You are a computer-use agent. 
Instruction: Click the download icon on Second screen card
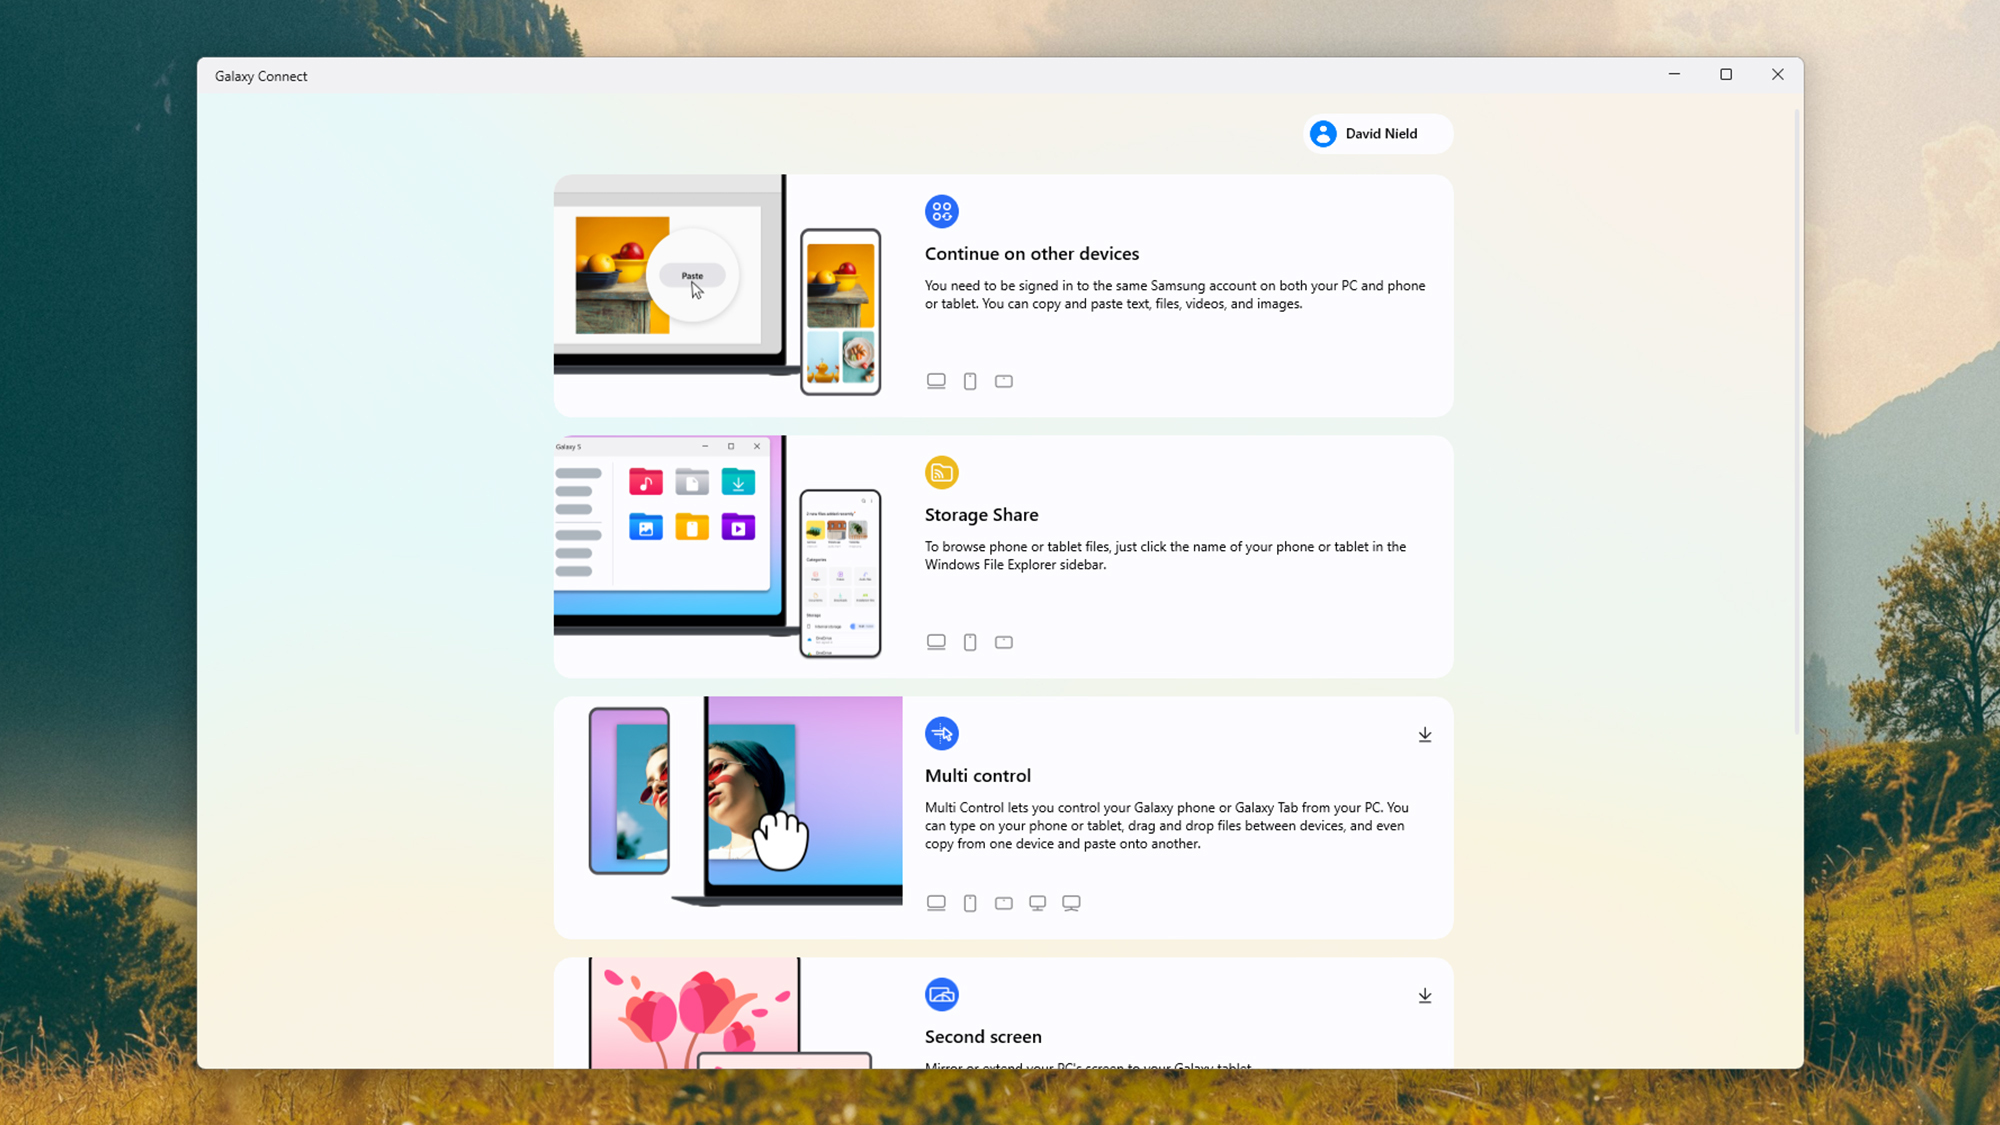(1424, 994)
